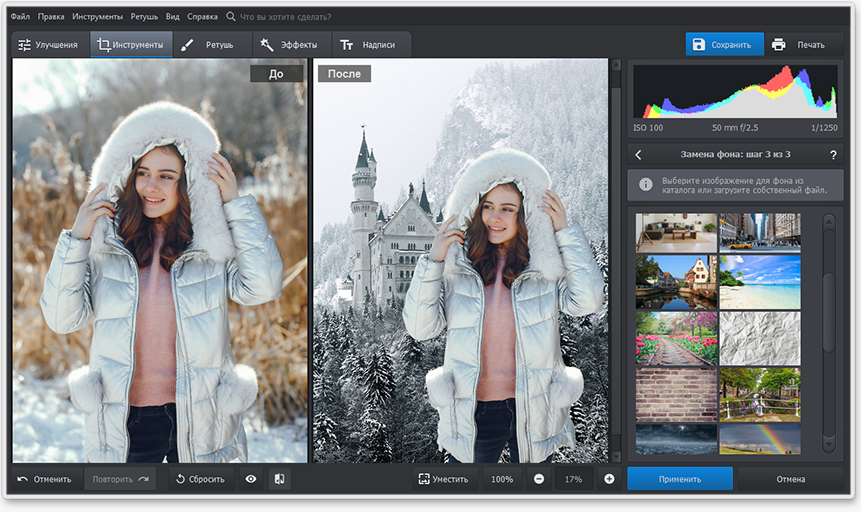The height and width of the screenshot is (512, 861).
Task: Toggle the before/after split view icon
Action: [279, 479]
